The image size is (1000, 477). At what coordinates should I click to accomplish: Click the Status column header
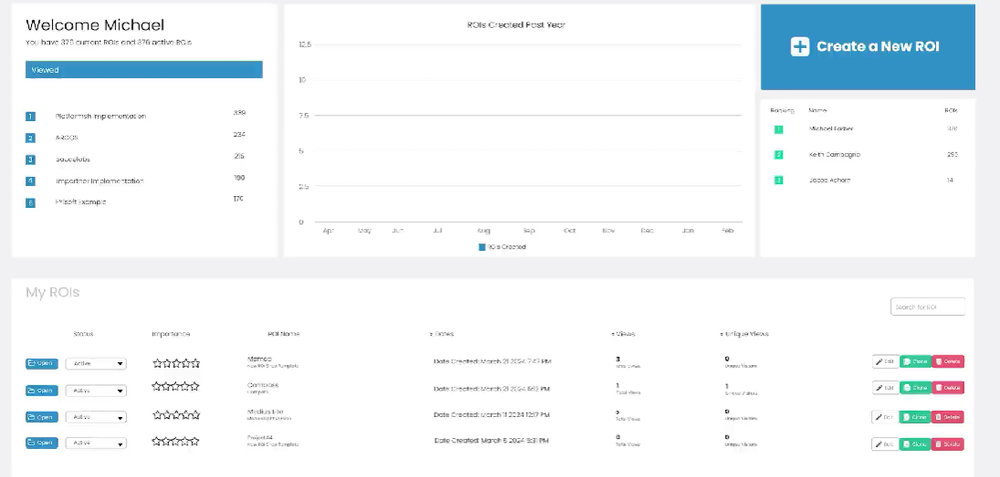click(x=83, y=334)
